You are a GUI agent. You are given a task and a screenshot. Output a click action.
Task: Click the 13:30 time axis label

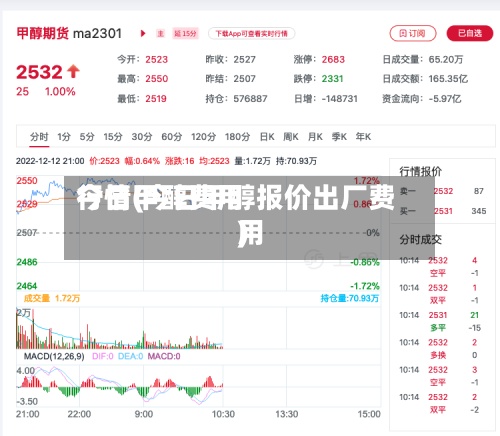[x=287, y=414]
